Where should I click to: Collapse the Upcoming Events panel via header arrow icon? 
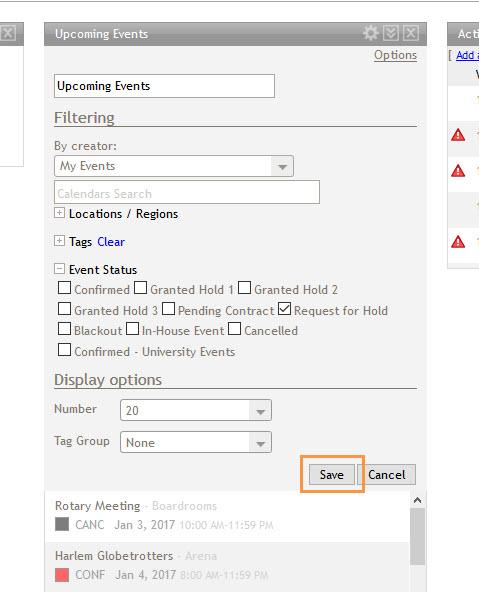click(x=391, y=33)
